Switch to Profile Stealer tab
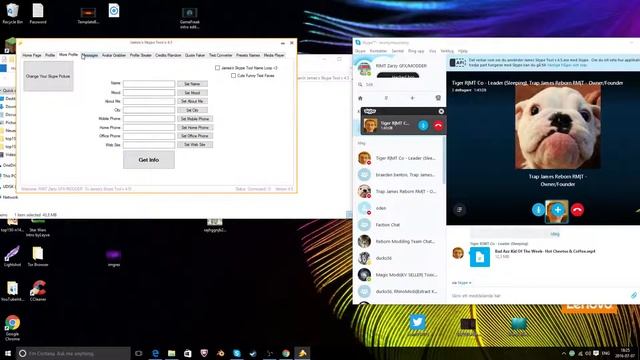 141,55
